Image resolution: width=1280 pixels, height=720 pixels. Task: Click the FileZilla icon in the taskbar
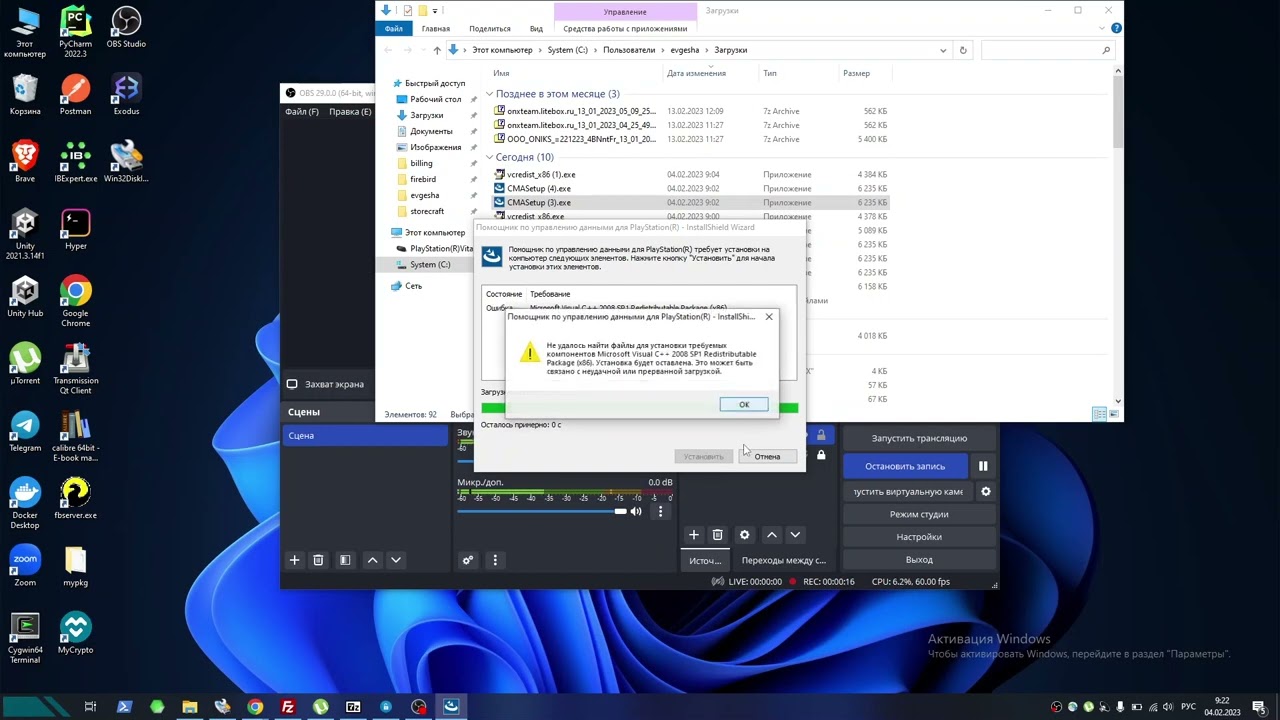click(x=288, y=707)
